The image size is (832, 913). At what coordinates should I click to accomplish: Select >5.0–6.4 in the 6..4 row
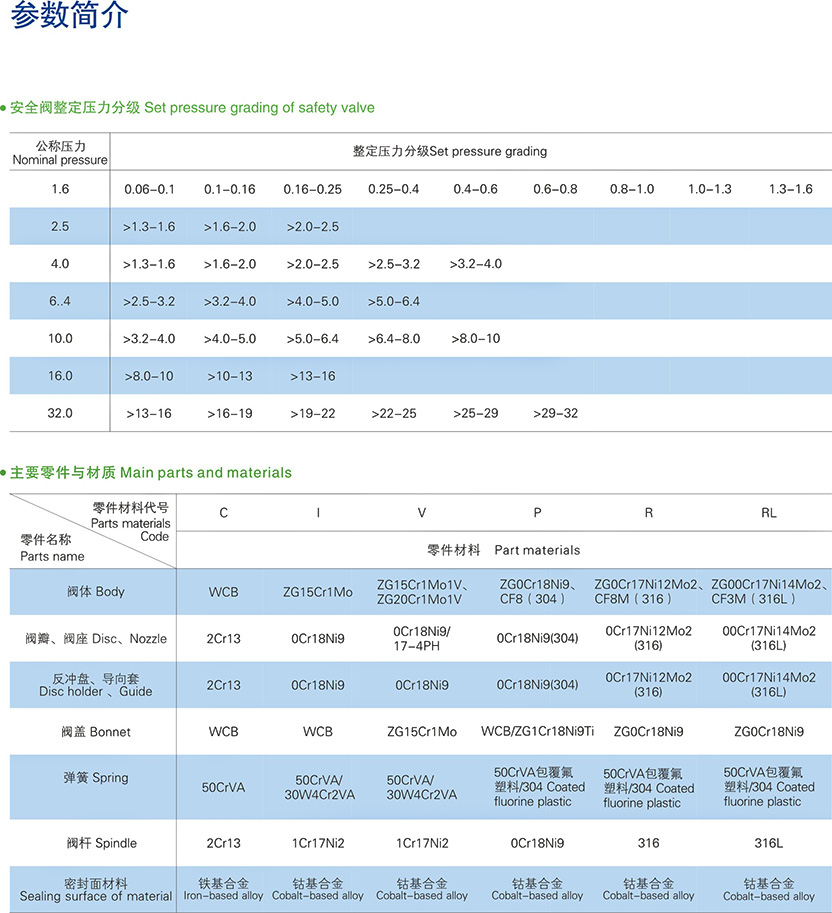394,301
